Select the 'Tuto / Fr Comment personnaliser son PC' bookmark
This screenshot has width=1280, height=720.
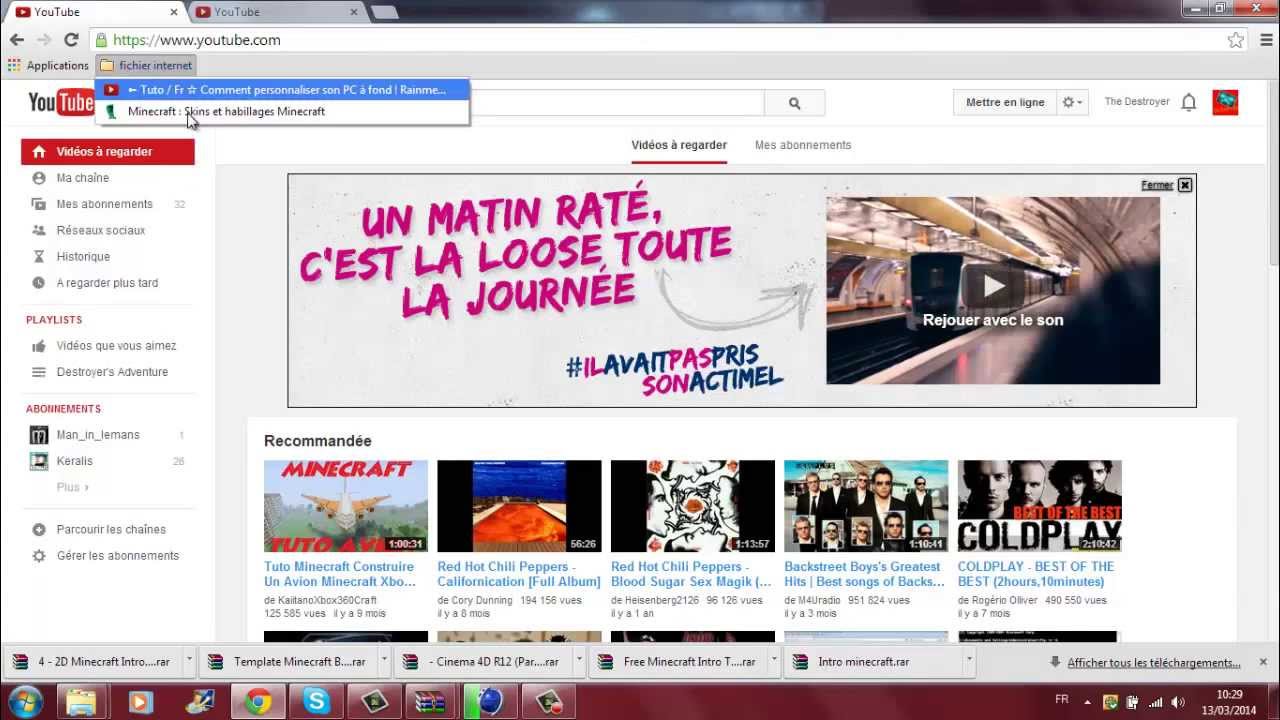tap(282, 90)
